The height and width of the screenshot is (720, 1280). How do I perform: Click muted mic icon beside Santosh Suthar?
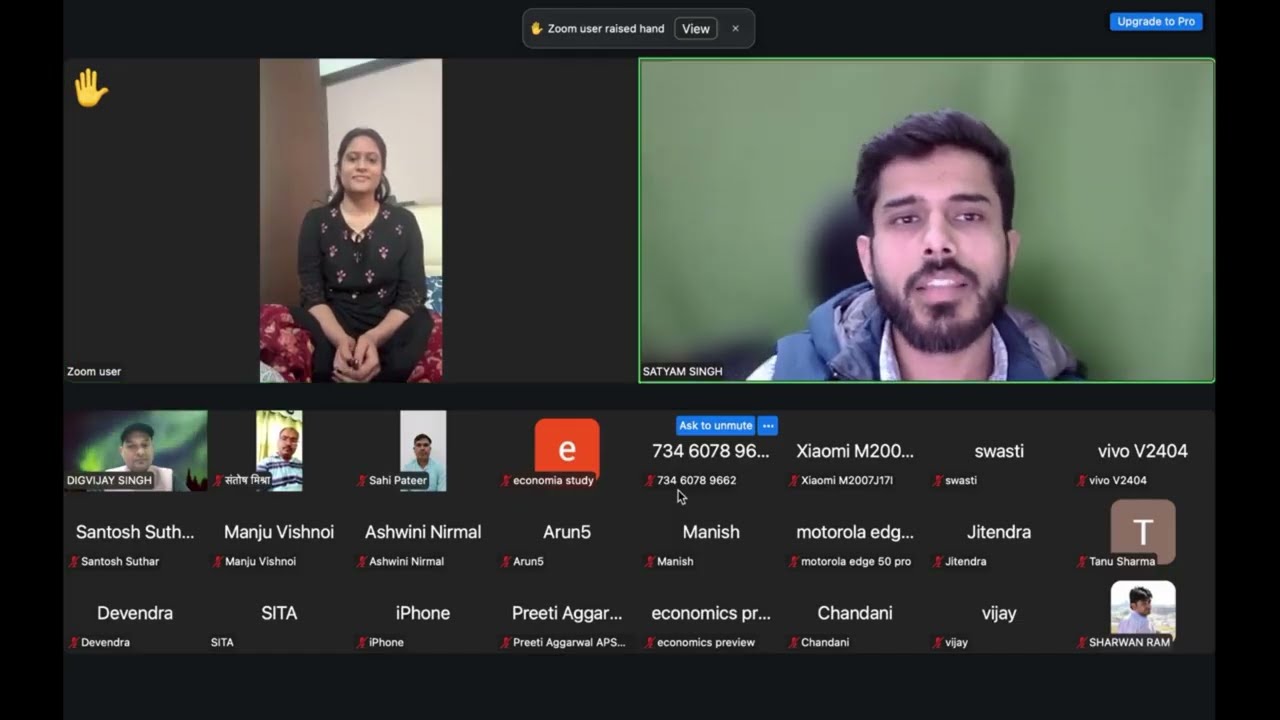[74, 562]
